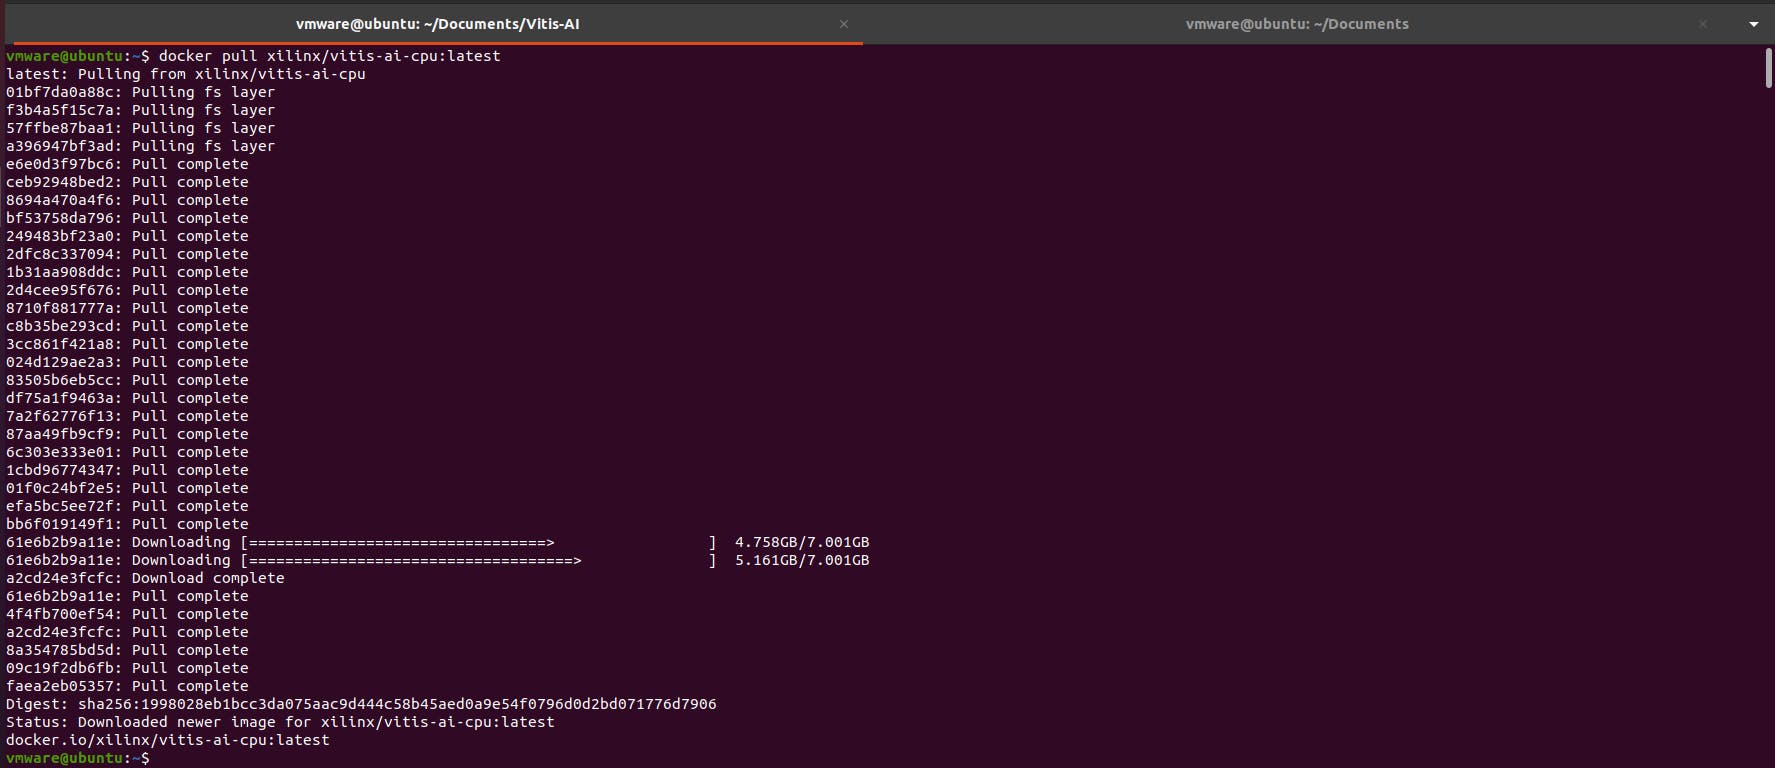1775x768 pixels.
Task: Click the 09c19f2db6fb Pull complete line
Action: 127,668
